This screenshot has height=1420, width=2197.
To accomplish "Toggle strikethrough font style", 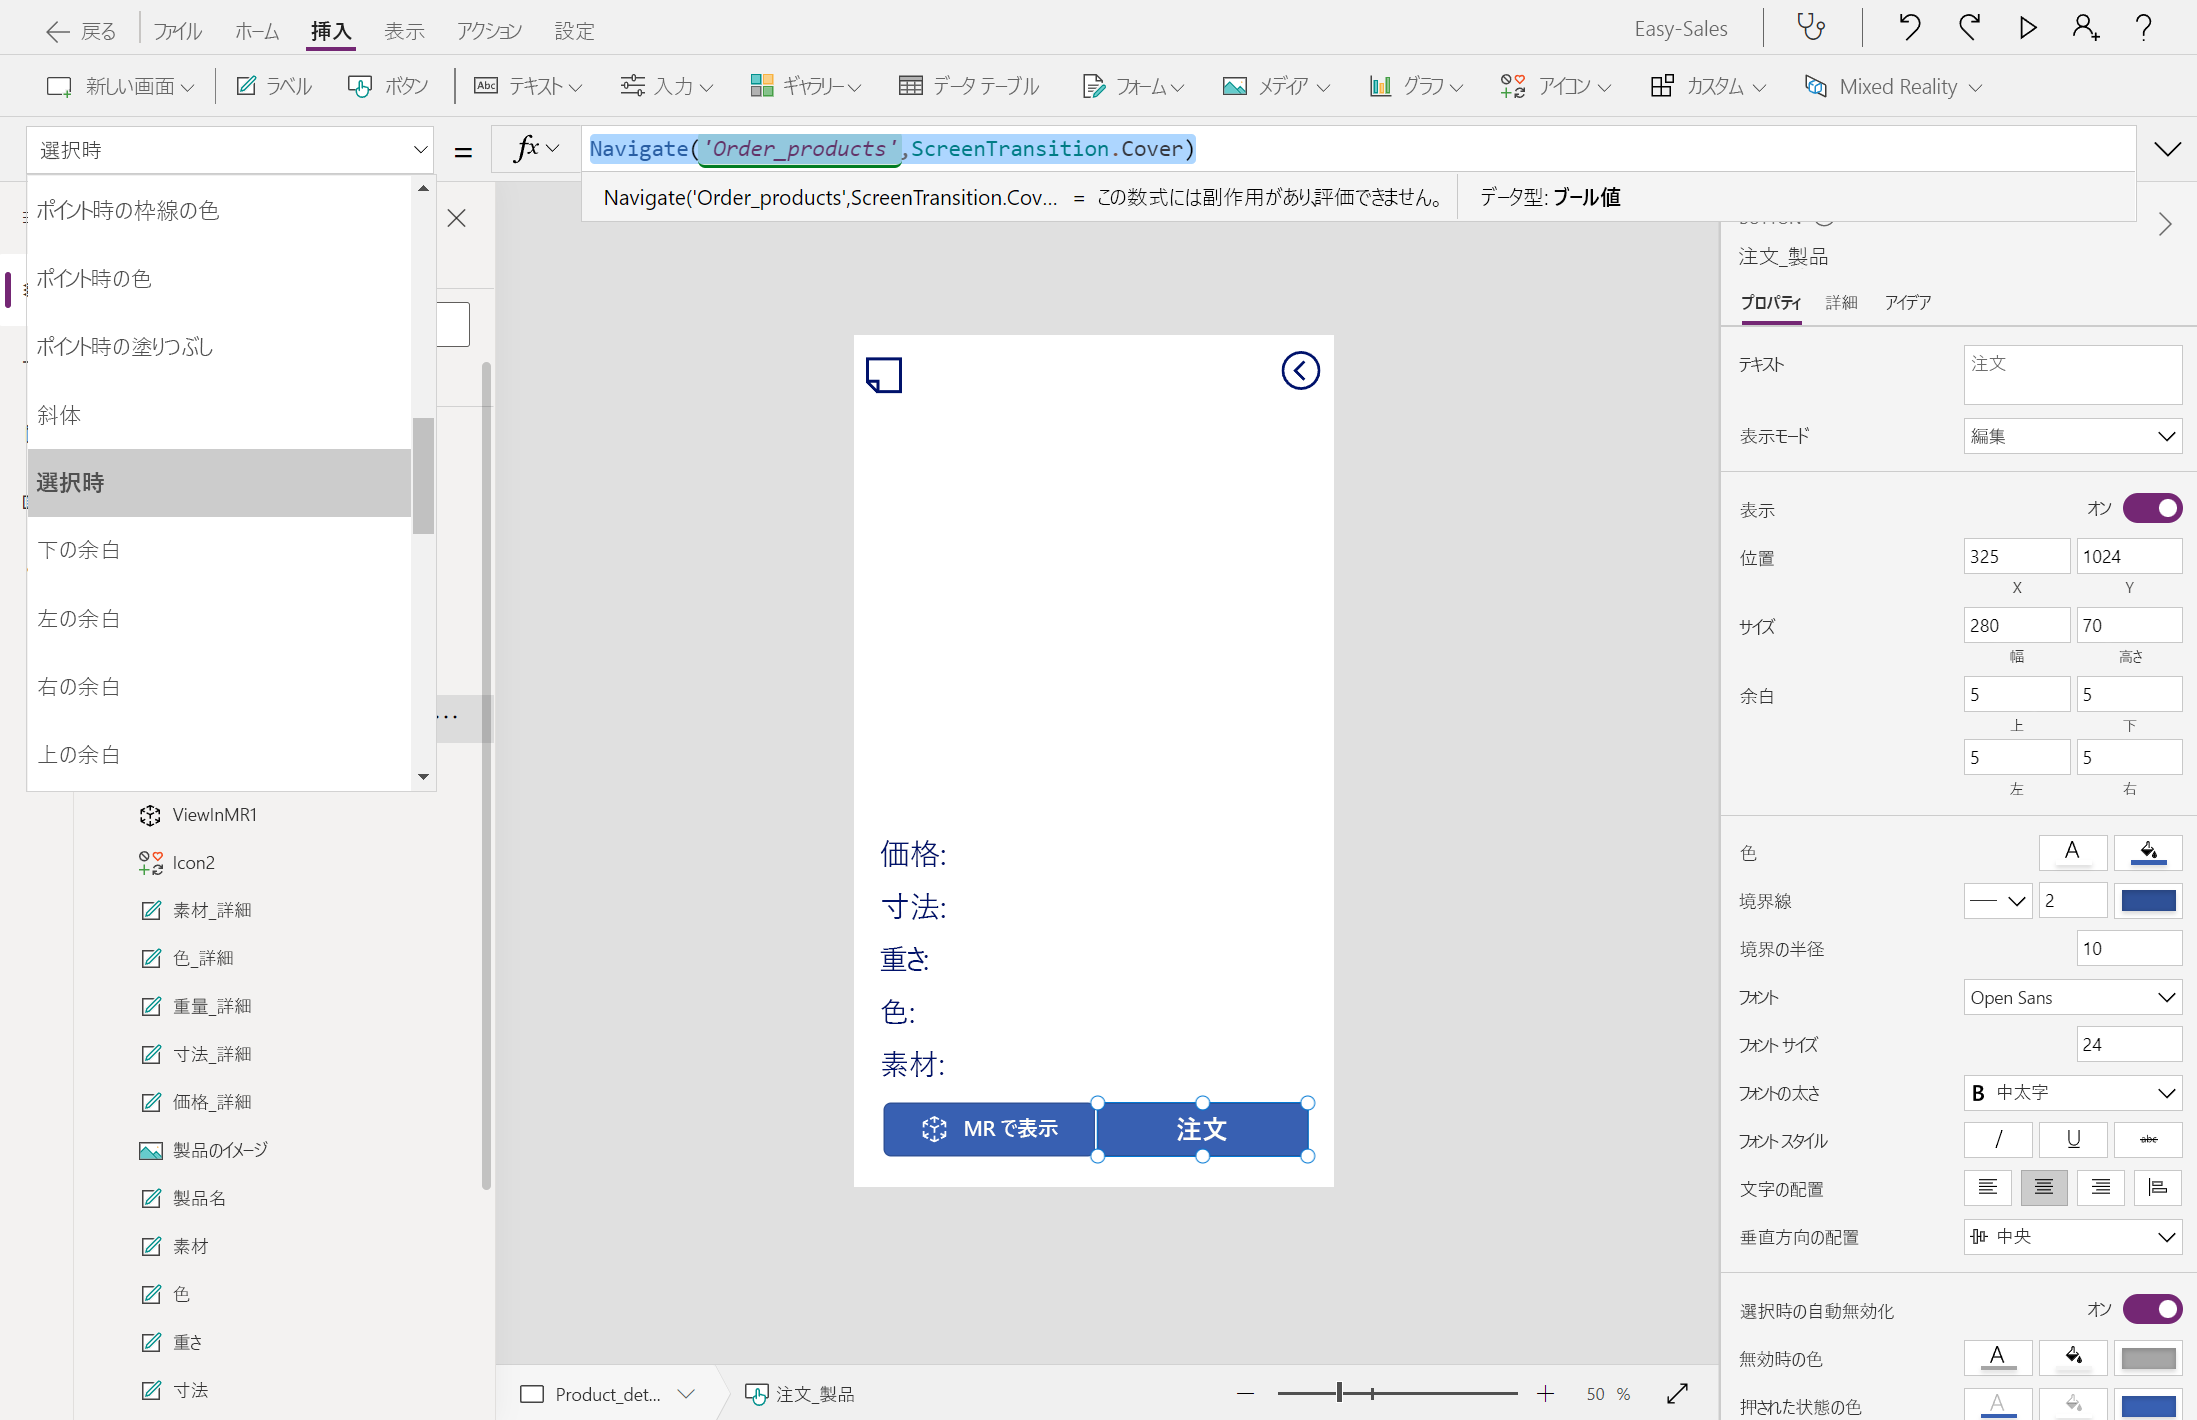I will (2148, 1140).
